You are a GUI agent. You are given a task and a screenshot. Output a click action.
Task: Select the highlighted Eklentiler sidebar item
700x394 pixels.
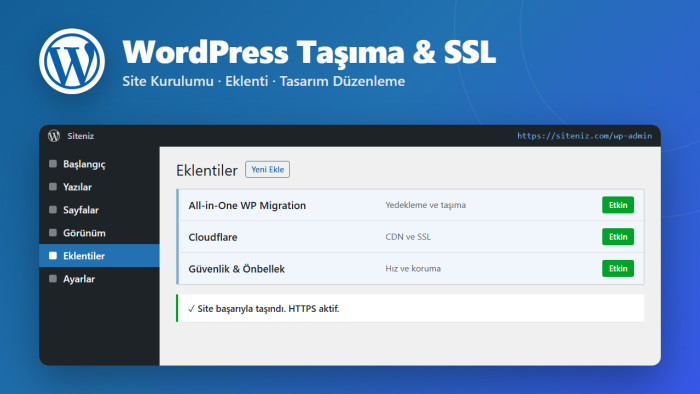point(99,256)
